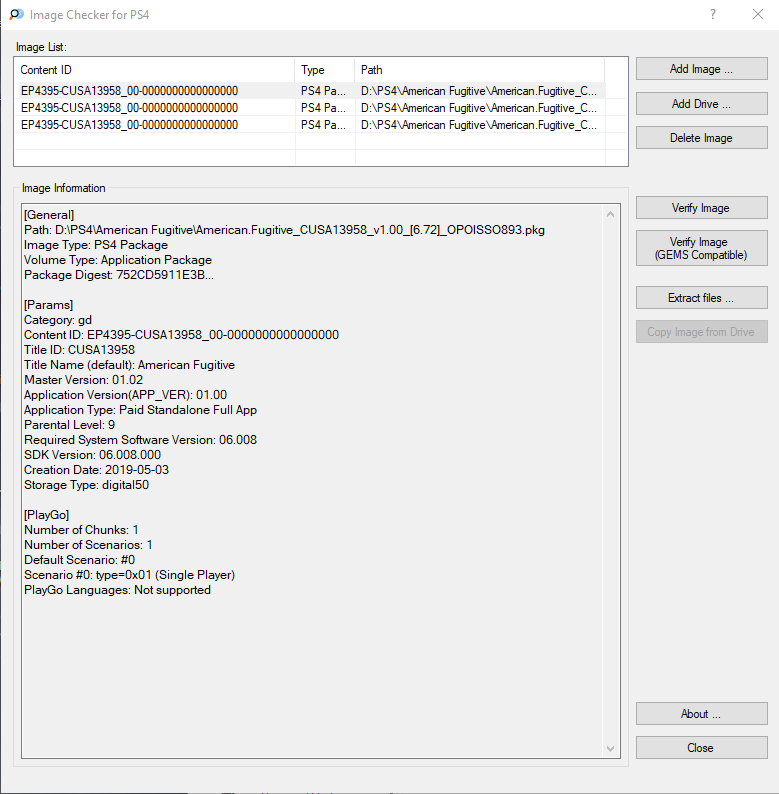Click the Category: gd line

[x=58, y=320]
